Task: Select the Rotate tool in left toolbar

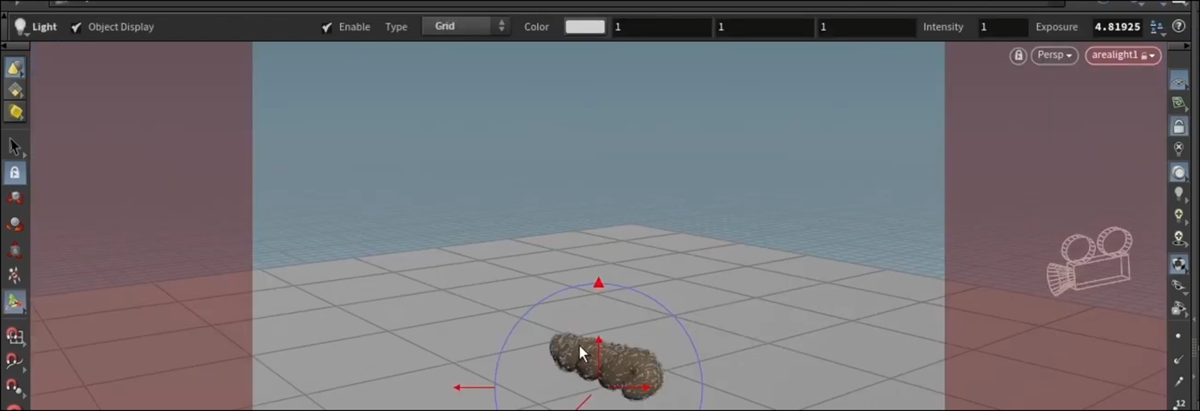Action: click(x=15, y=224)
